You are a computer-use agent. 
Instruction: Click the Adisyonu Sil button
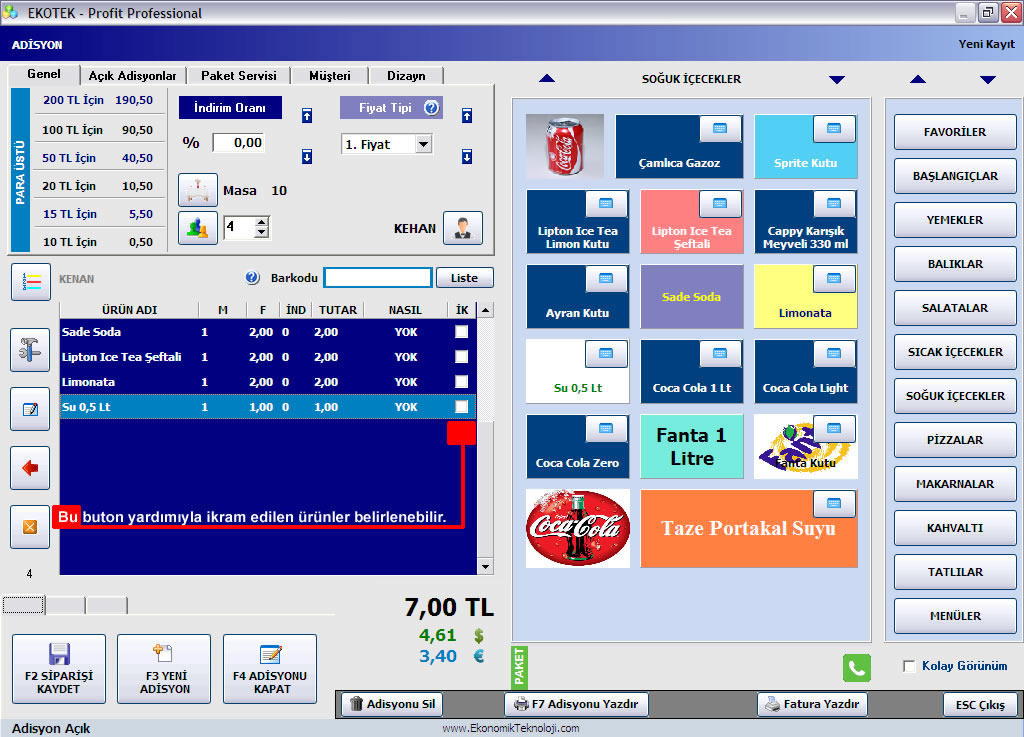[x=392, y=704]
